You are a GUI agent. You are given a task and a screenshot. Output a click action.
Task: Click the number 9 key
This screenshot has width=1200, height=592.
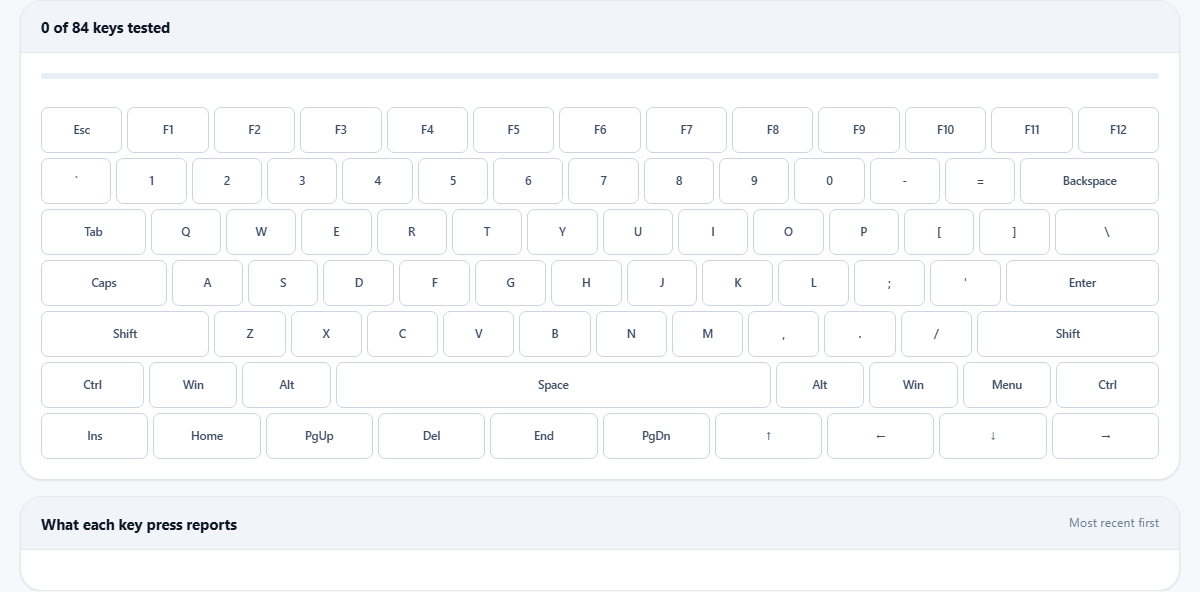point(754,181)
